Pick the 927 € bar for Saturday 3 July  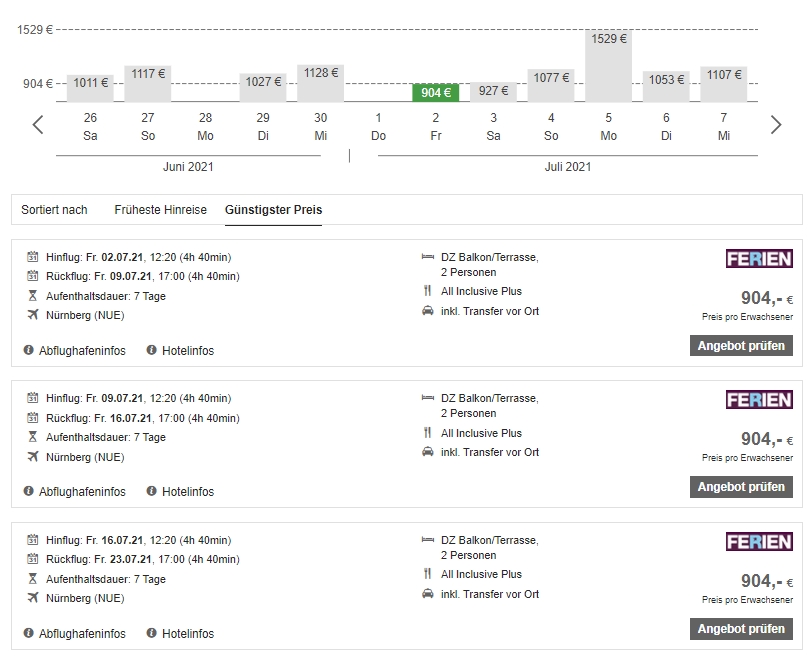(x=493, y=92)
